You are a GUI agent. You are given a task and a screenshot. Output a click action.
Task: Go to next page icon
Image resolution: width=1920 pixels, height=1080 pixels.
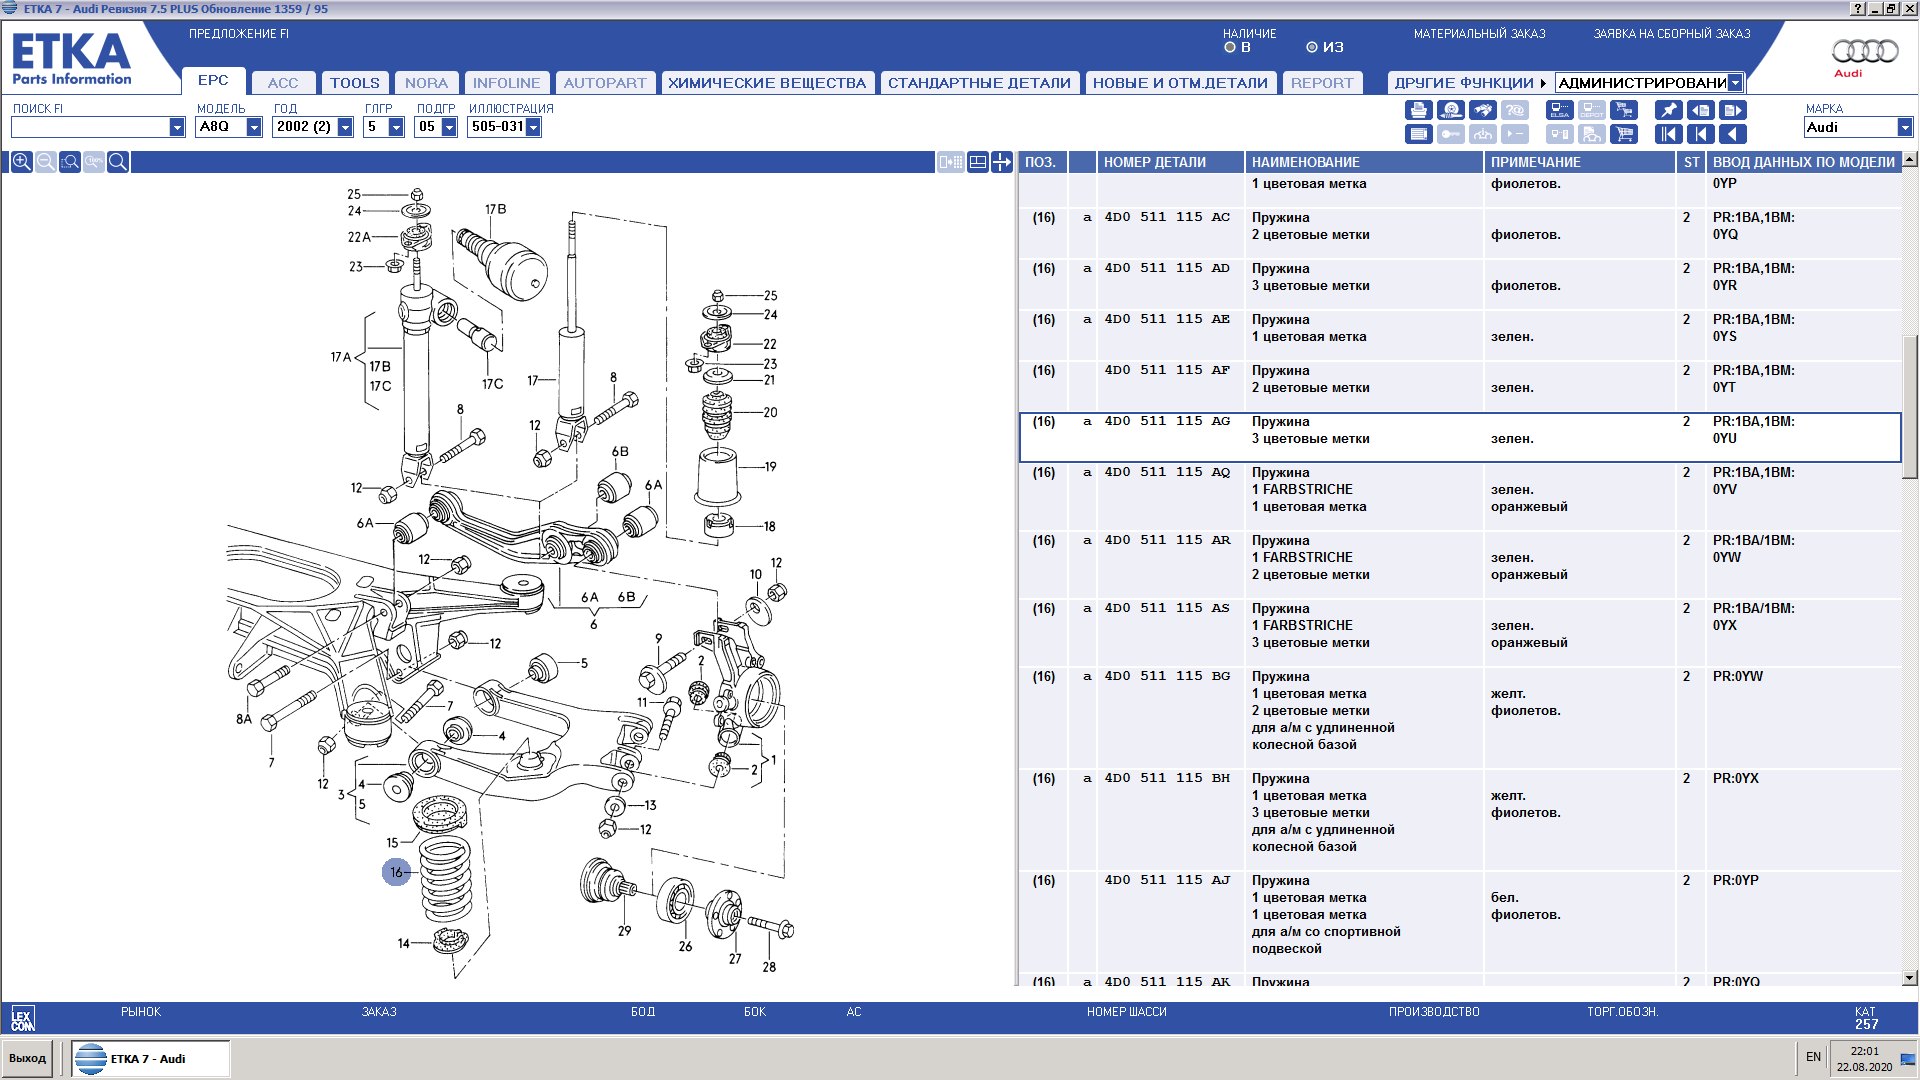coord(1733,110)
